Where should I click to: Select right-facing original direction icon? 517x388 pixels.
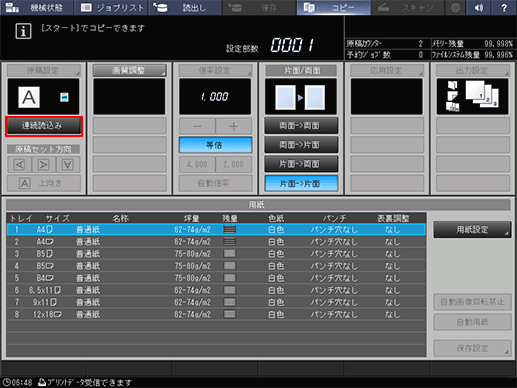(44, 165)
